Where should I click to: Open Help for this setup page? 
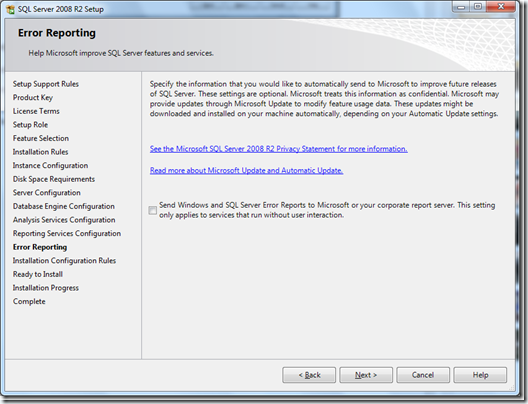480,375
